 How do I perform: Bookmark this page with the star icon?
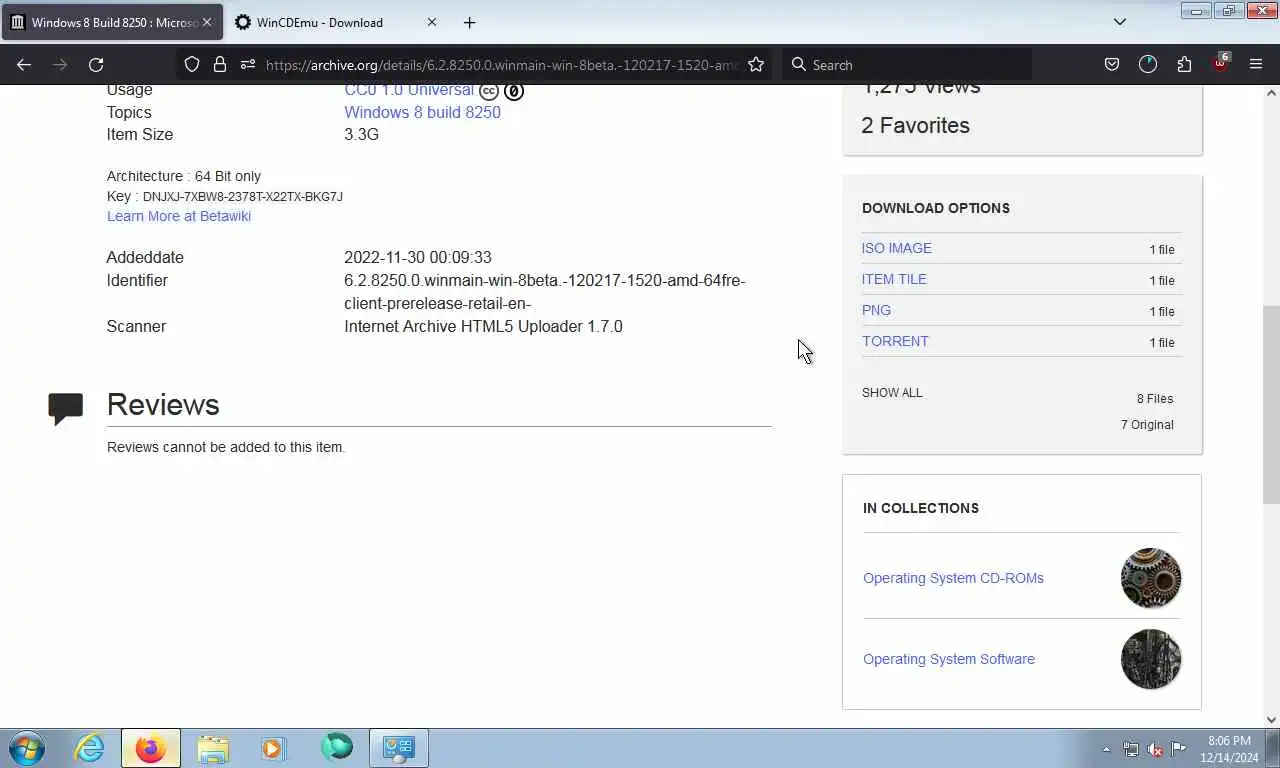point(756,64)
